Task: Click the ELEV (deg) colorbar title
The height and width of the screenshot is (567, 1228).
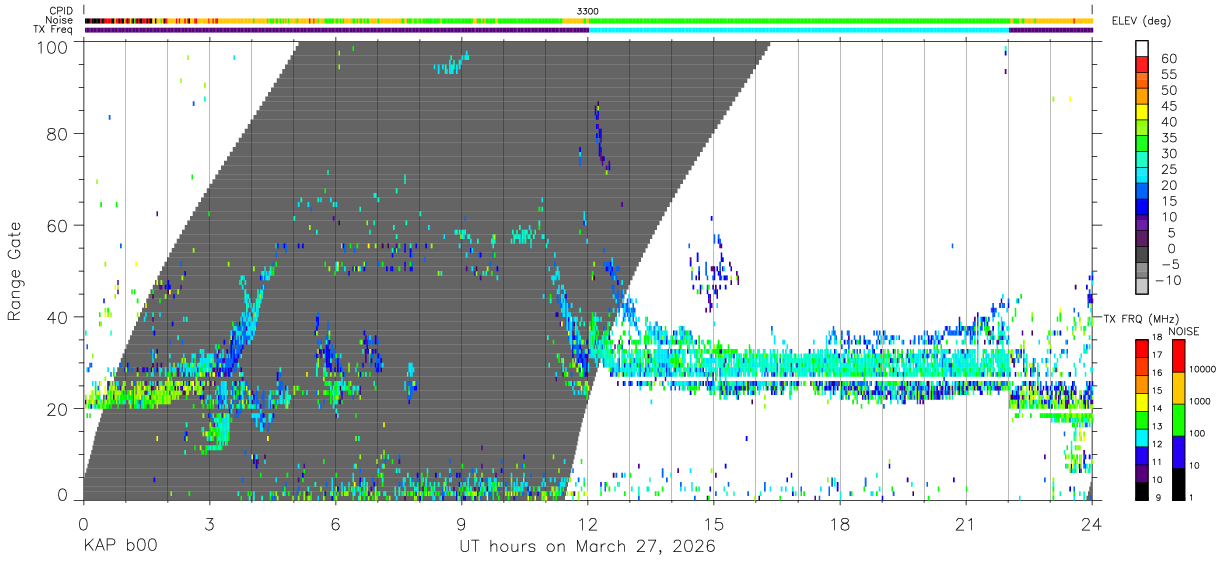Action: pyautogui.click(x=1141, y=21)
